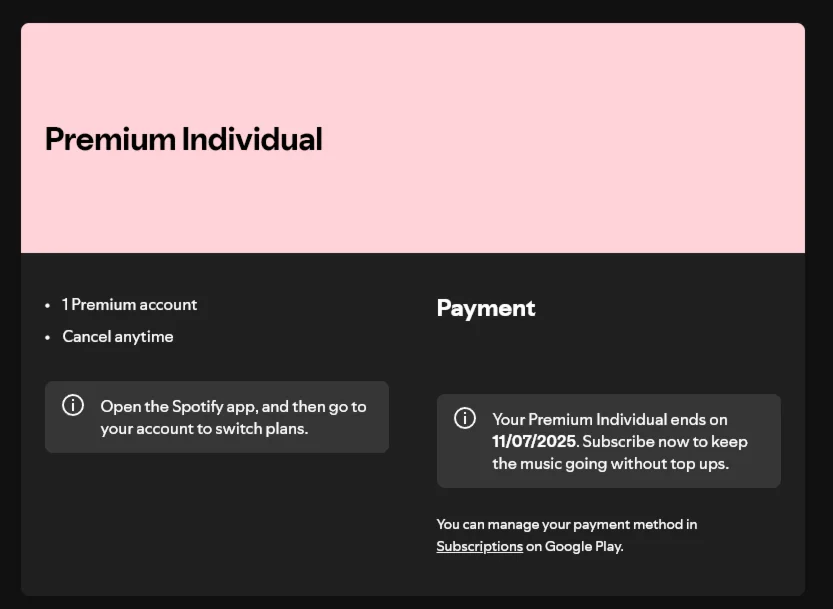Image resolution: width=833 pixels, height=609 pixels.
Task: Click the bullet dot before Cancel anytime
Action: point(47,337)
